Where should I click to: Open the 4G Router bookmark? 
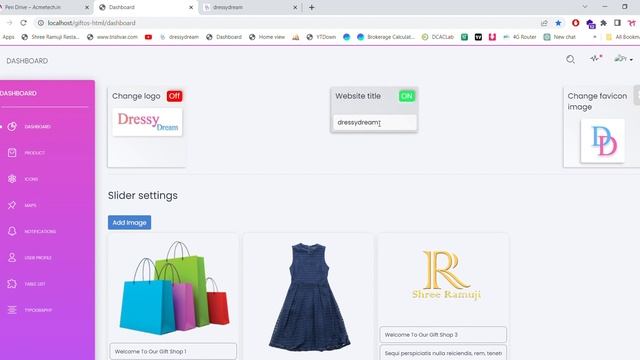tap(520, 37)
